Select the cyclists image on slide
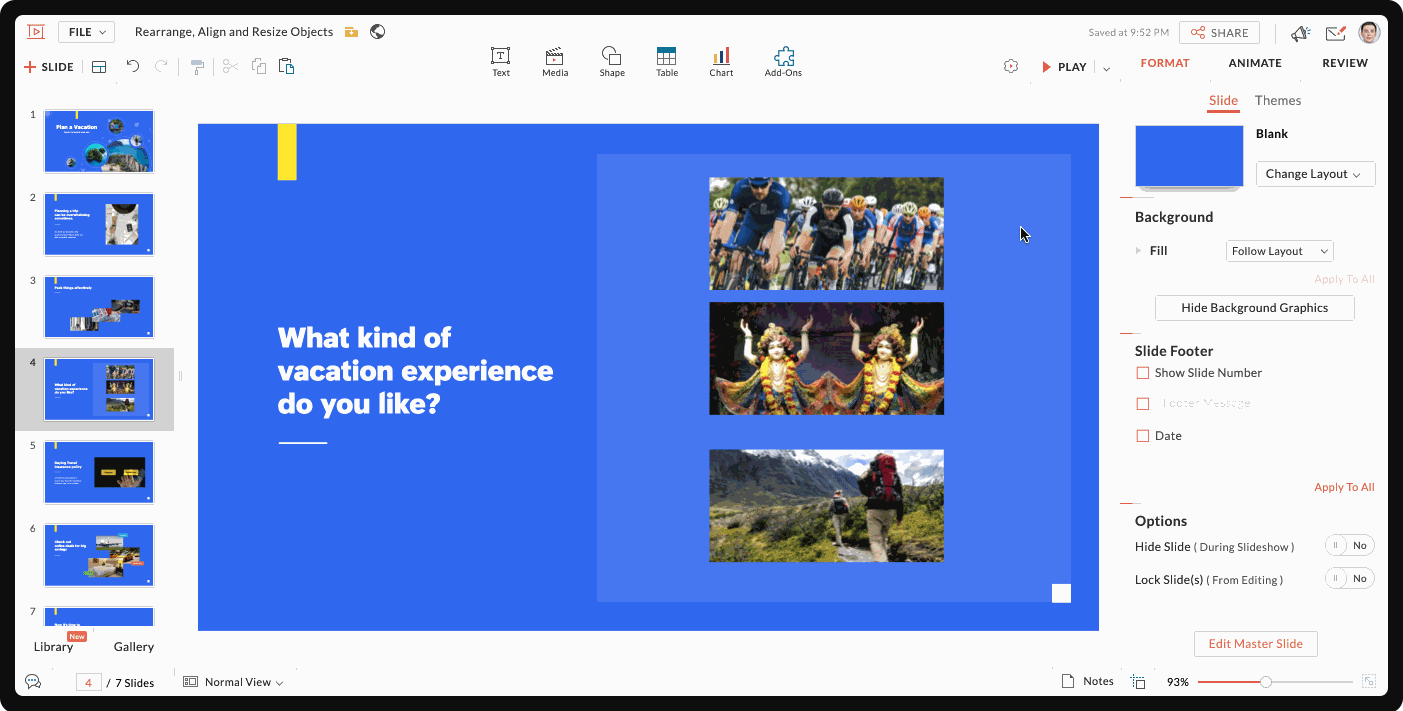1403x711 pixels. pos(826,234)
